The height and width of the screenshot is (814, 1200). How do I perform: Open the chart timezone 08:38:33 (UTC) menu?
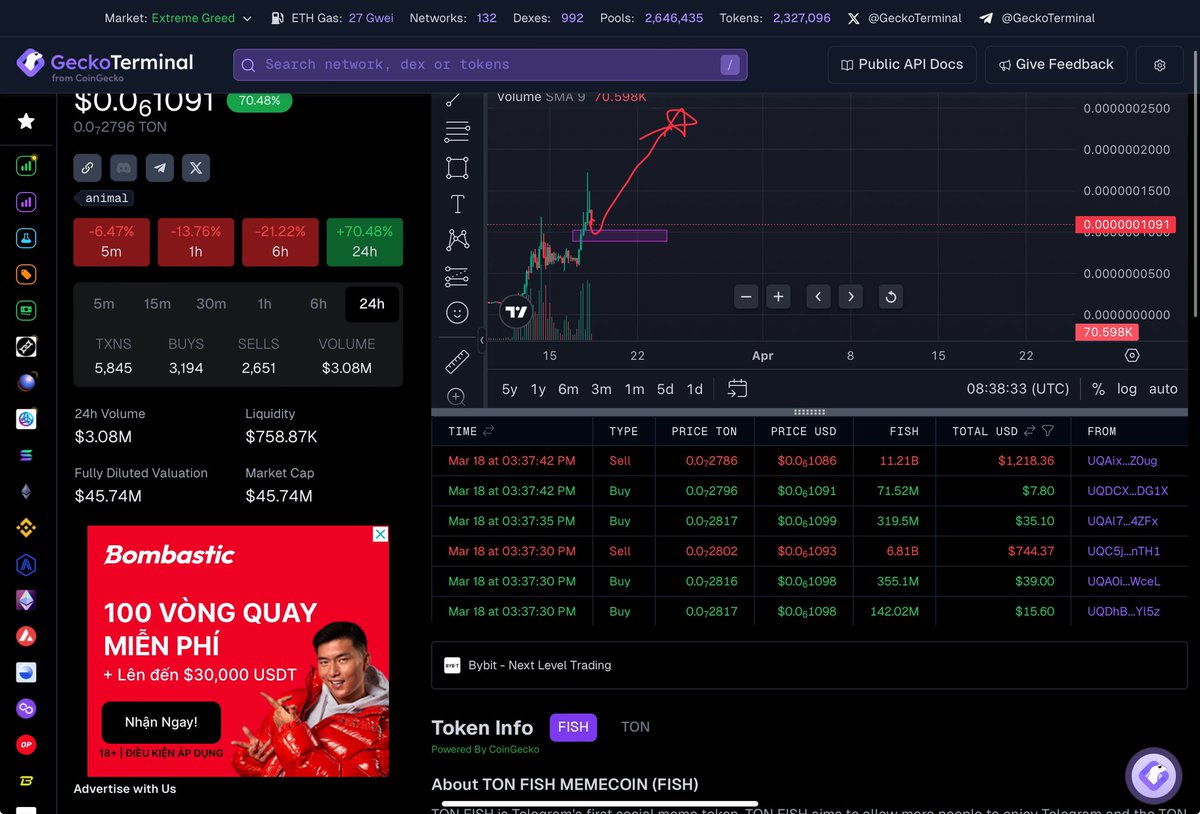point(1018,389)
